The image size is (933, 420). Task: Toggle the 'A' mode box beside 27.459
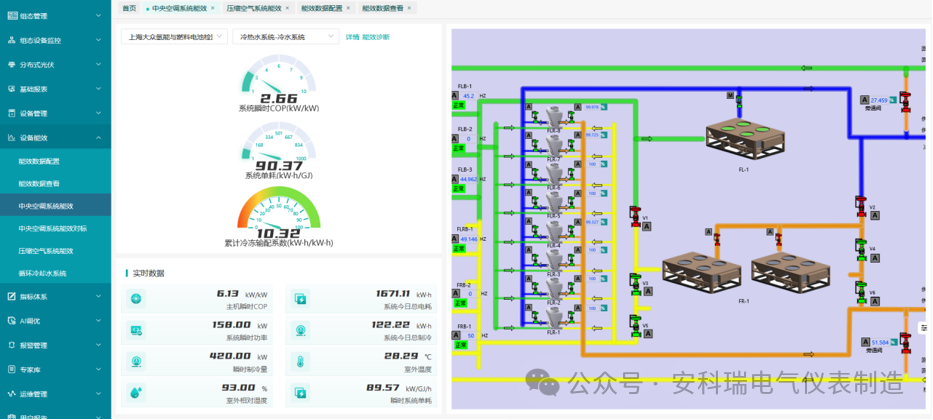[x=865, y=100]
